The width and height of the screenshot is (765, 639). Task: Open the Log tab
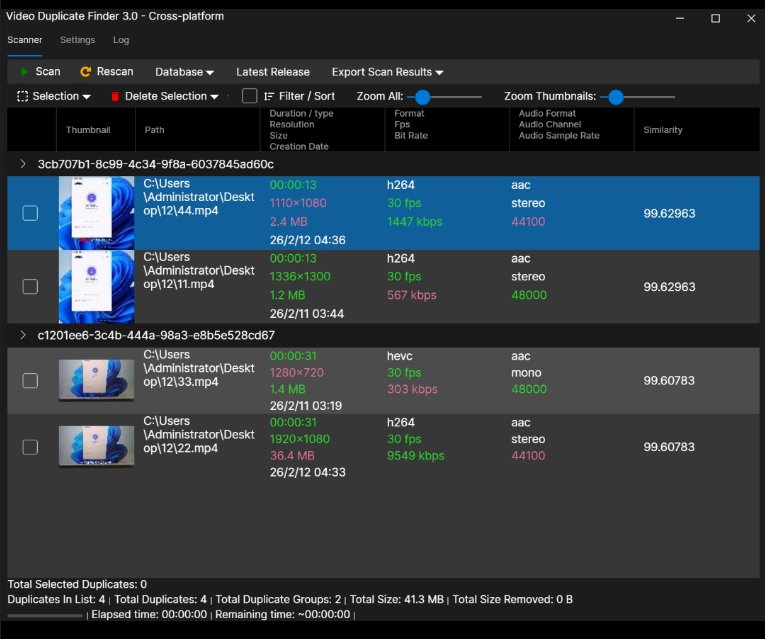coord(121,40)
